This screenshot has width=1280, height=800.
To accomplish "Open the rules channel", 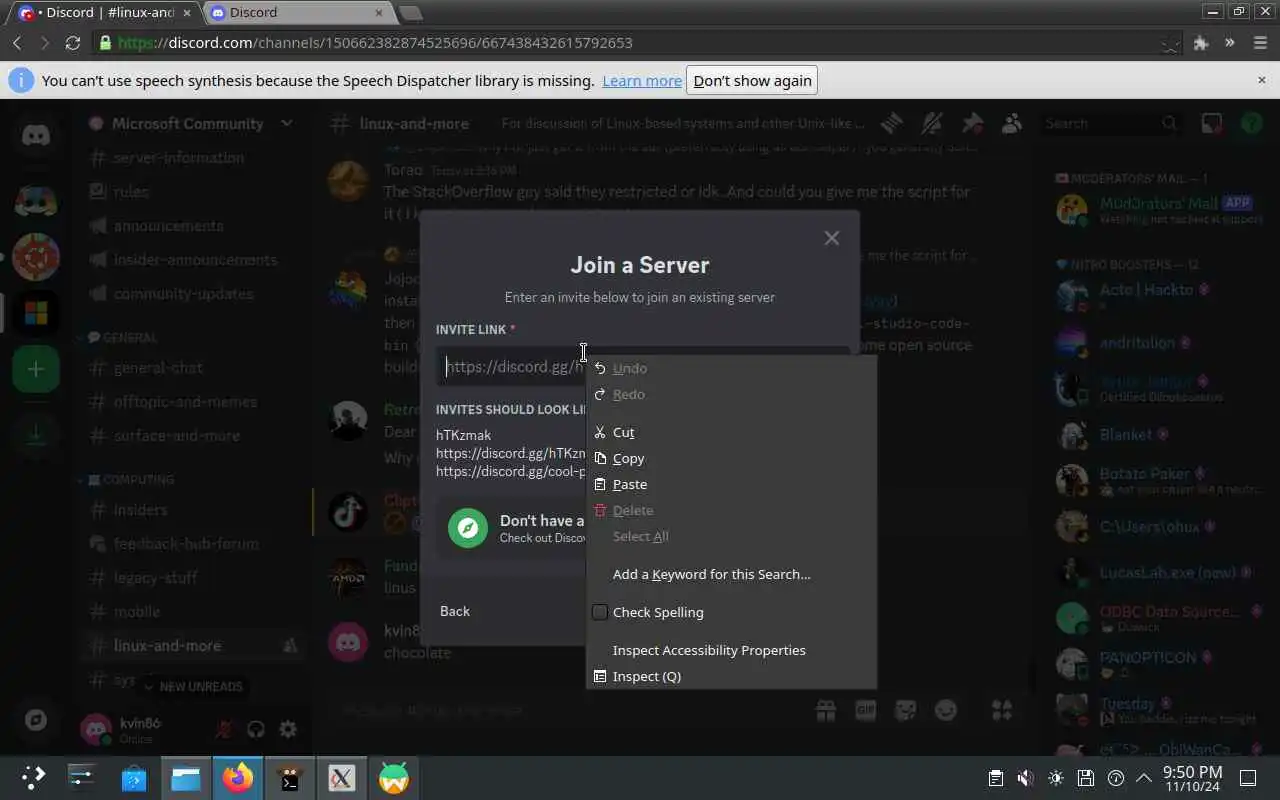I will 193,192.
